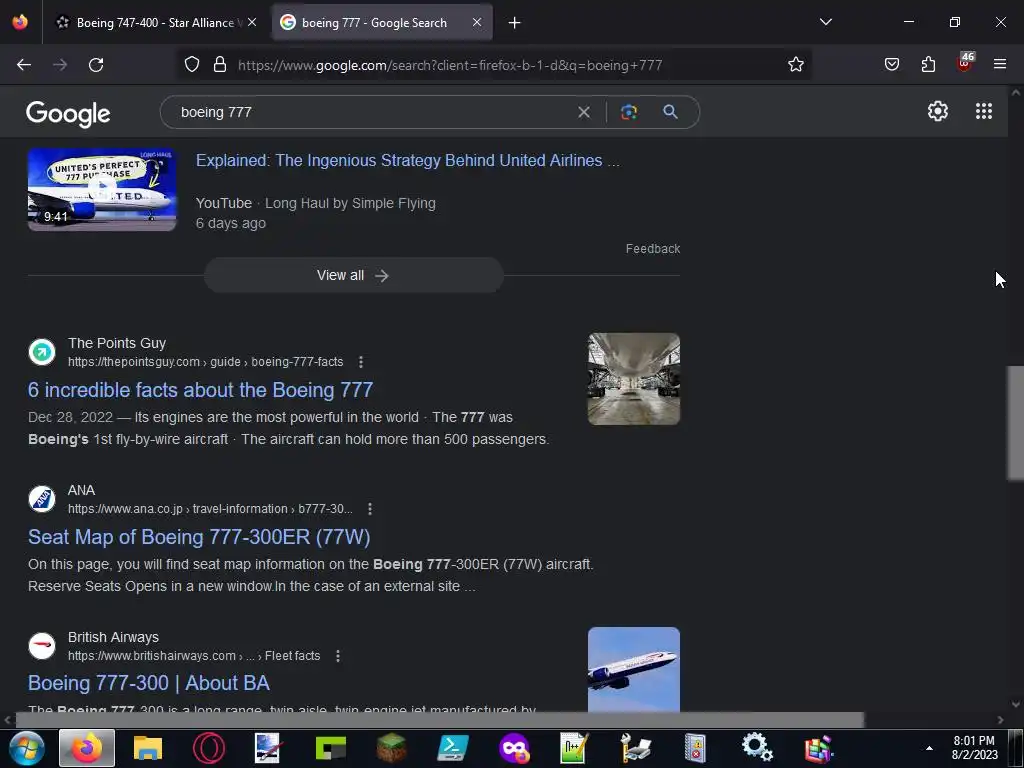Open Seat Map of Boeing 777-300ER link
1024x768 pixels.
coord(199,537)
